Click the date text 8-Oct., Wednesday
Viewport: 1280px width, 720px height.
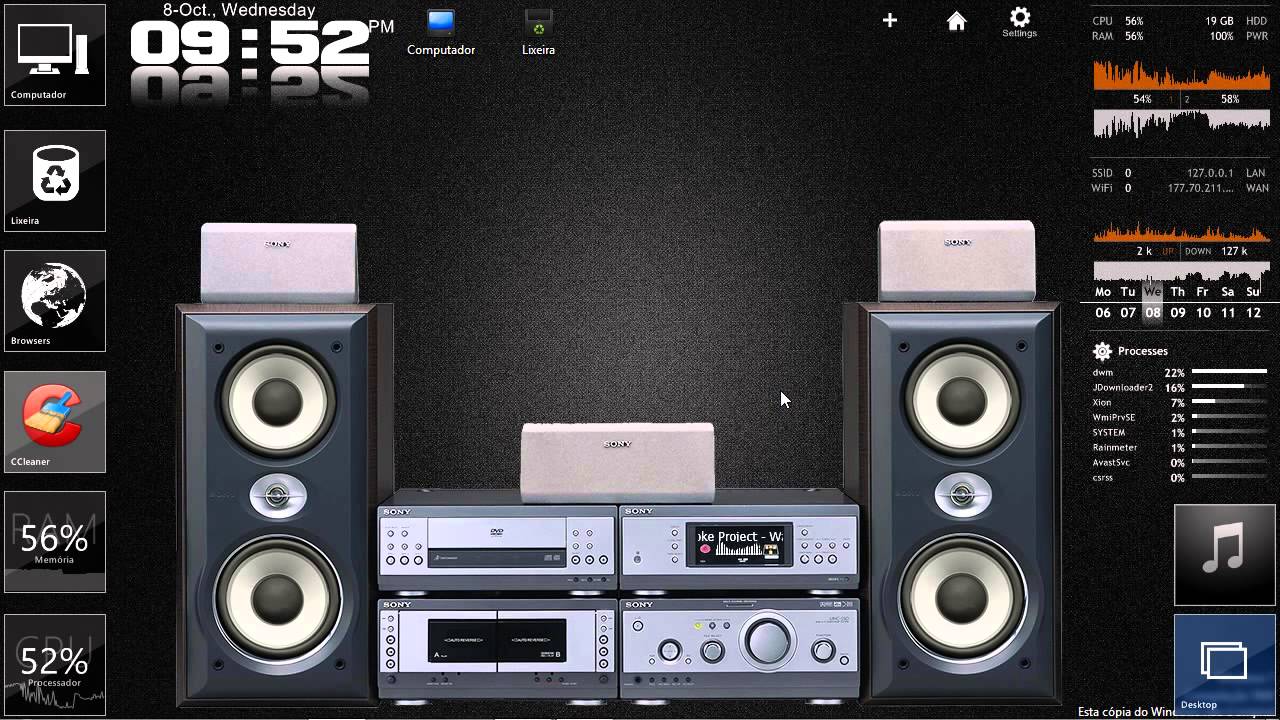(239, 10)
